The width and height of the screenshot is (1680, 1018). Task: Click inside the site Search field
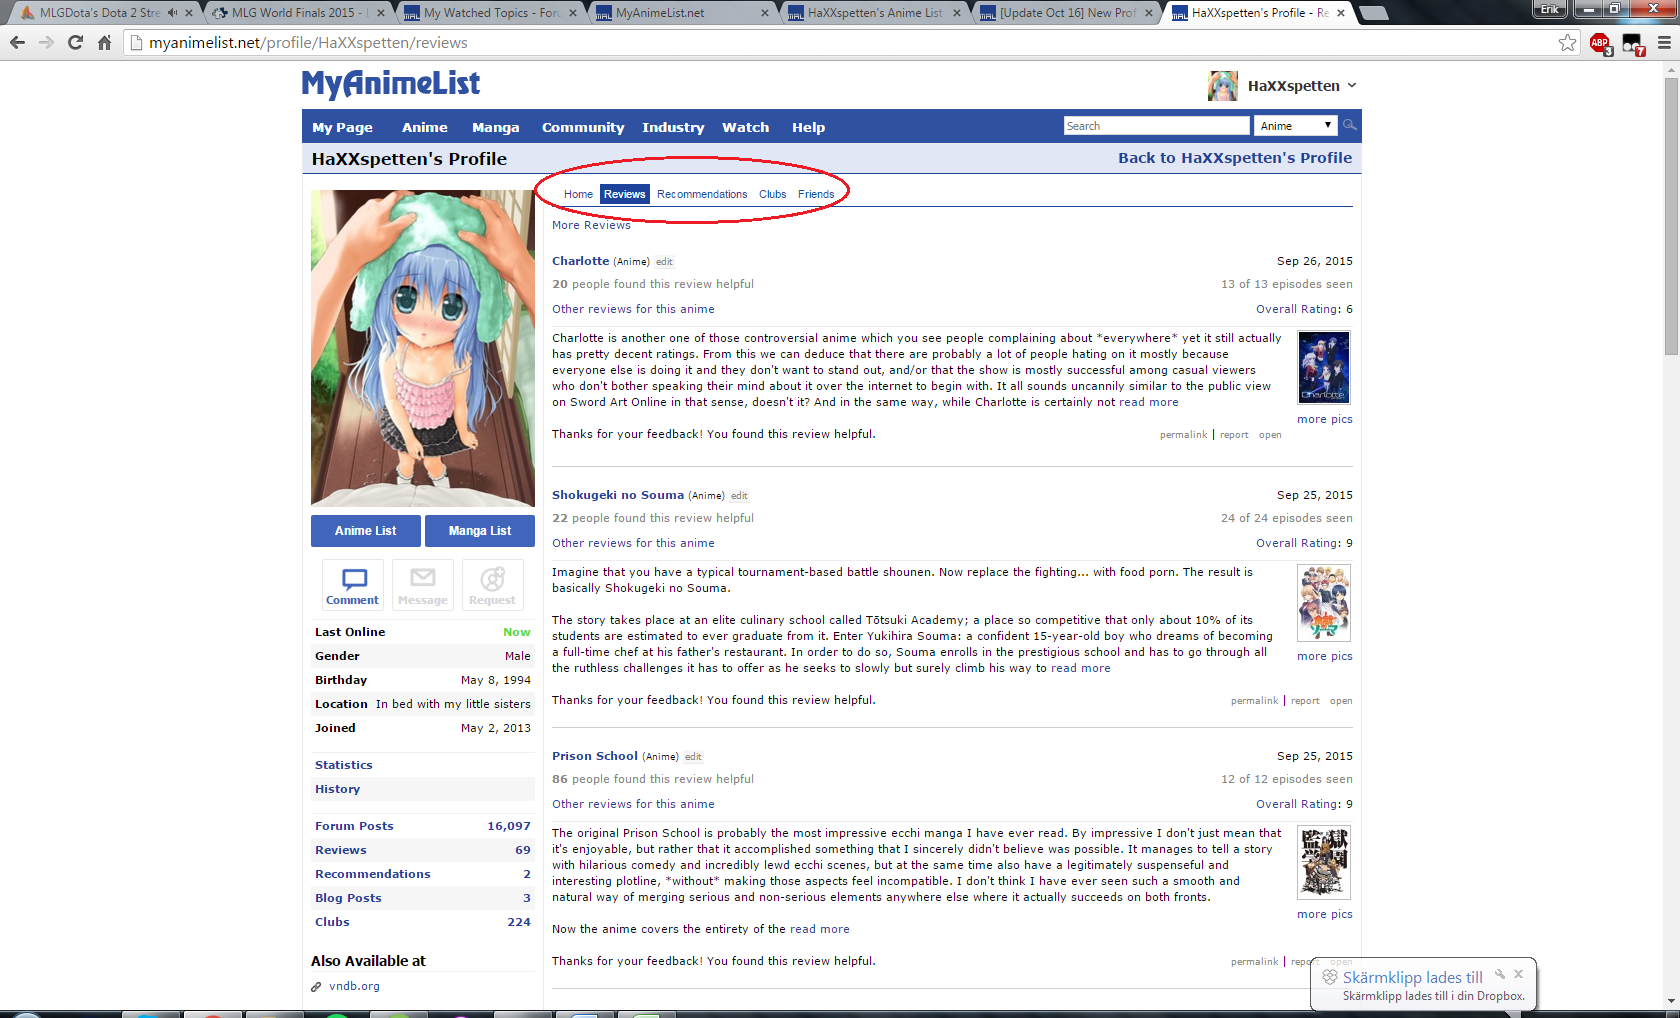1155,126
